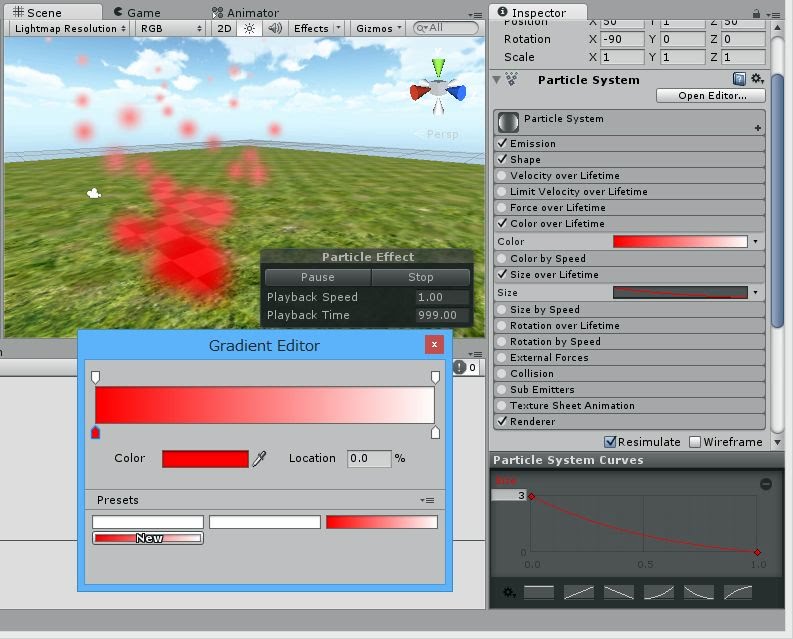Enable the Wireframe checkbox

(x=695, y=442)
